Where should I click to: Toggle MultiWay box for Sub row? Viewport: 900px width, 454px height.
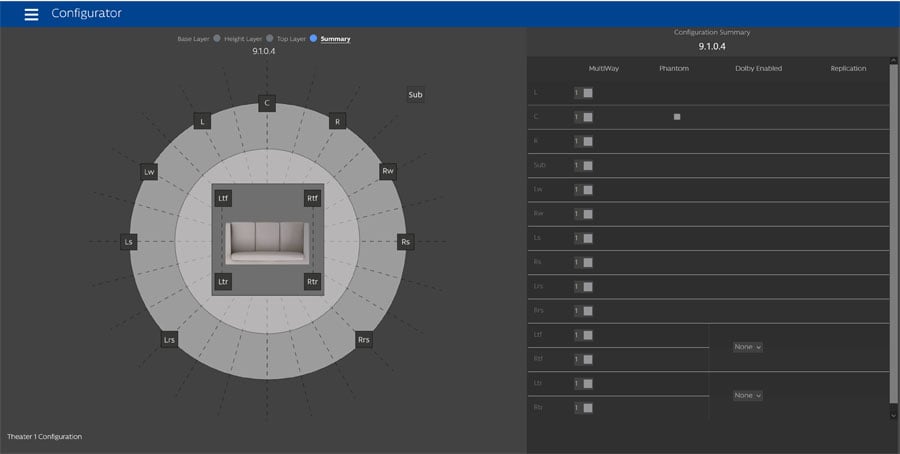588,166
